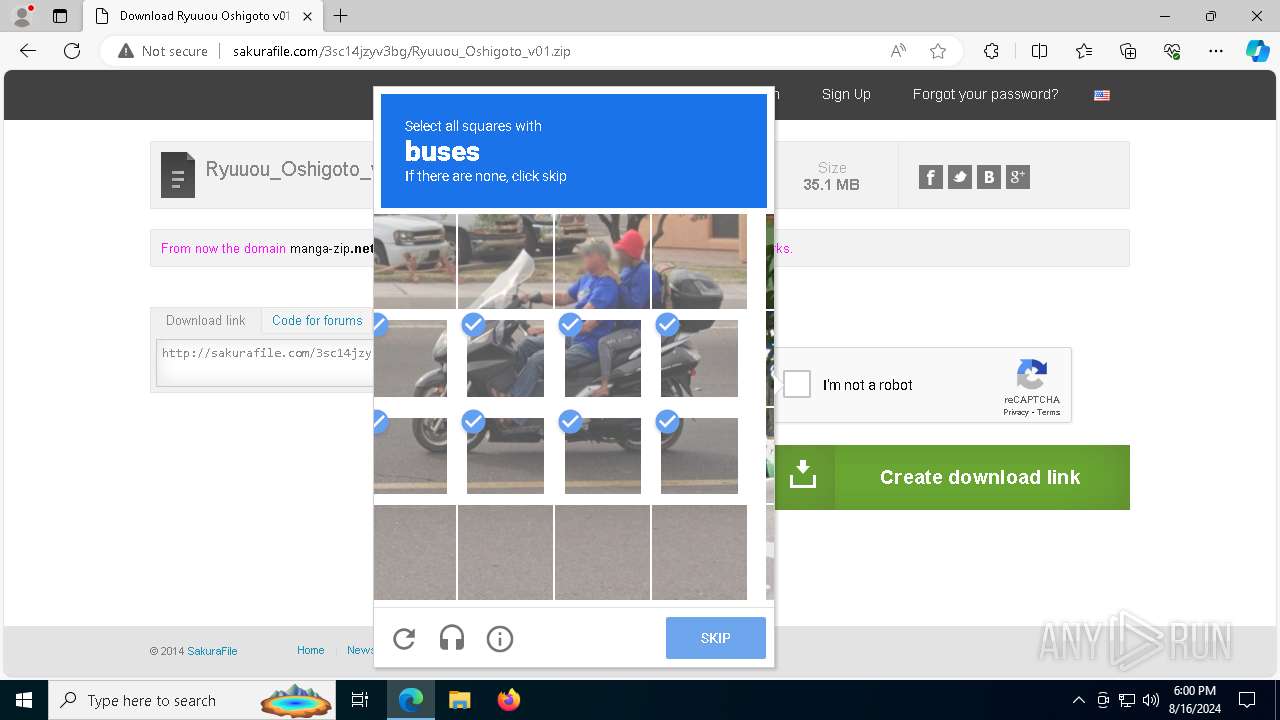
Task: Reload the captcha challenge
Action: (x=404, y=638)
